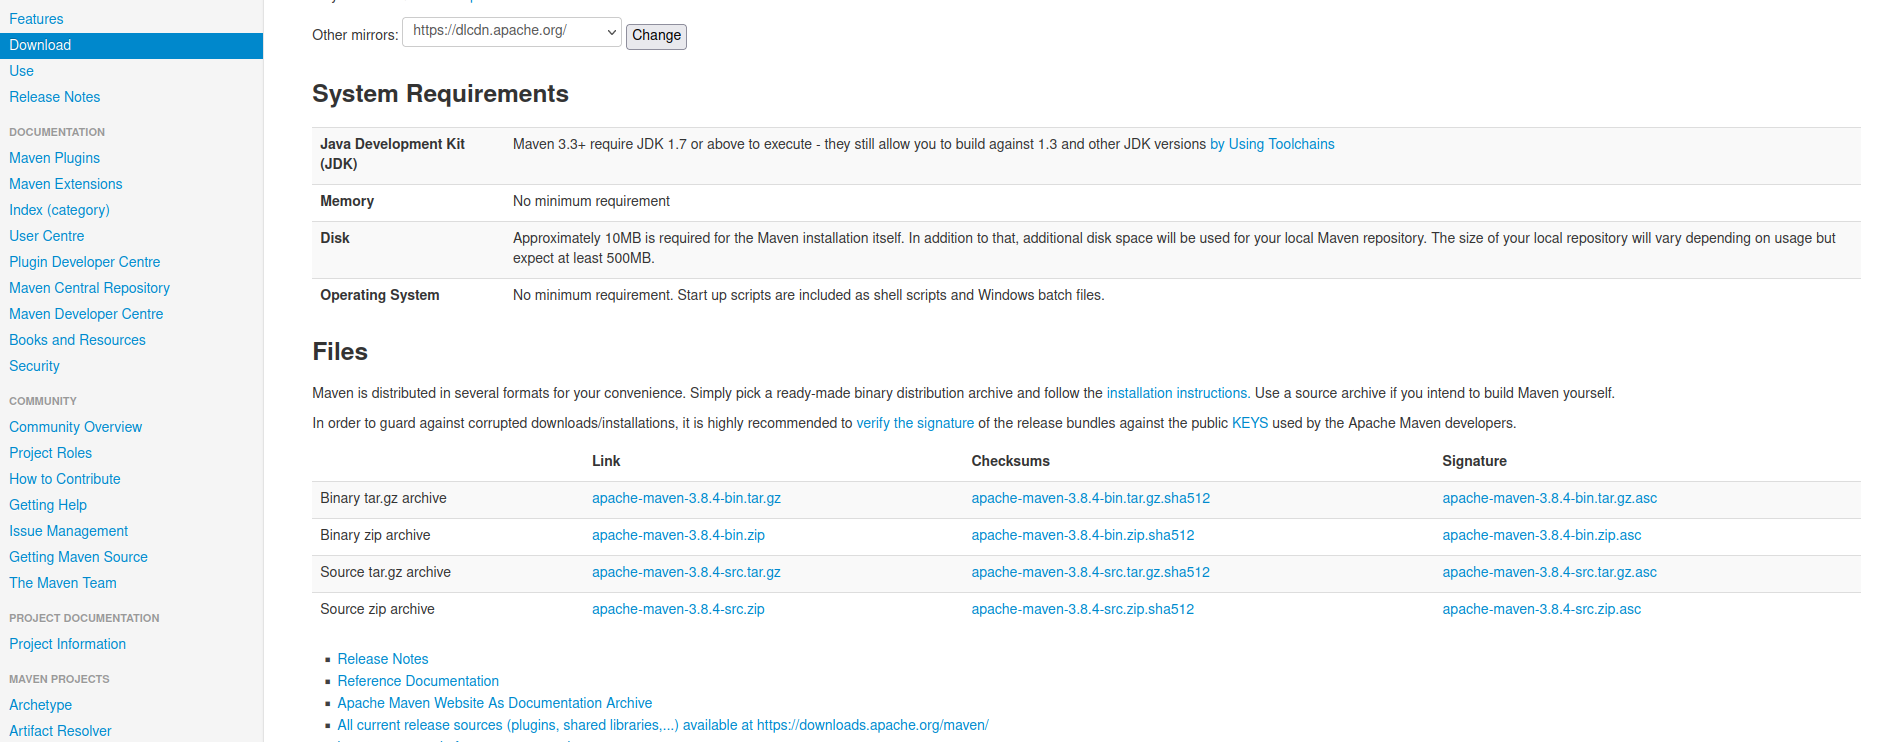Open bin.zip.asc signature
Image resolution: width=1880 pixels, height=742 pixels.
[1542, 535]
